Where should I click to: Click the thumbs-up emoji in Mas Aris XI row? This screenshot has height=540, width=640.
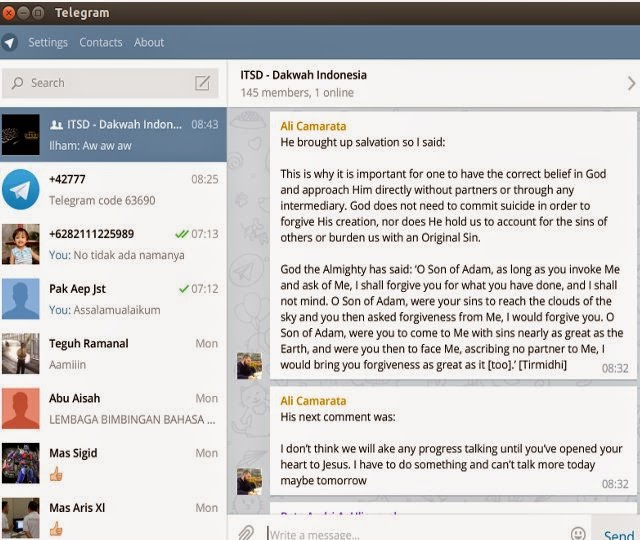(x=56, y=529)
